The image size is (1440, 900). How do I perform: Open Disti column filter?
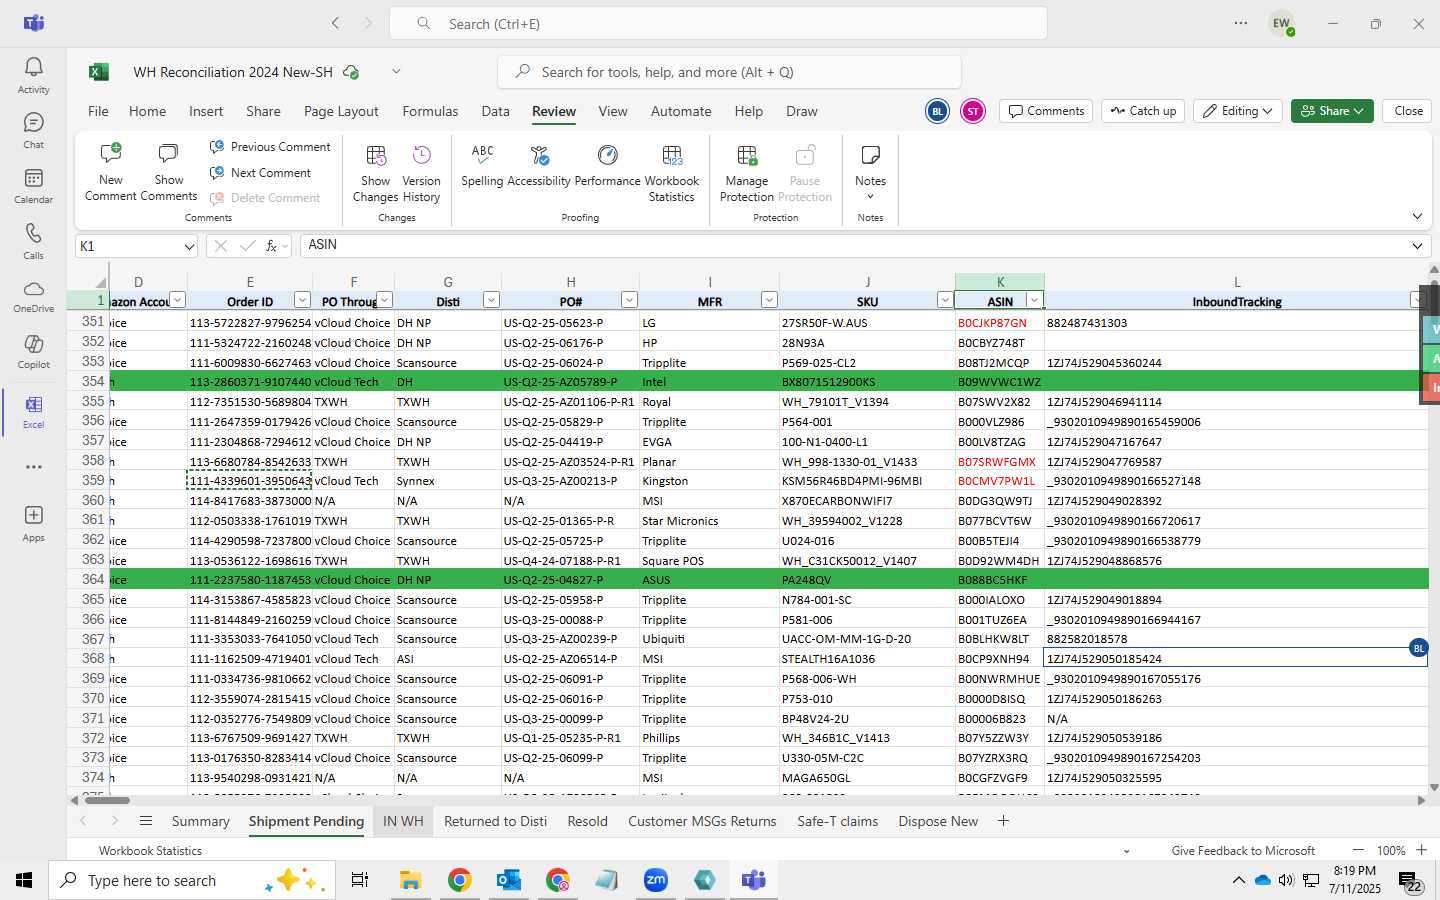click(x=491, y=300)
